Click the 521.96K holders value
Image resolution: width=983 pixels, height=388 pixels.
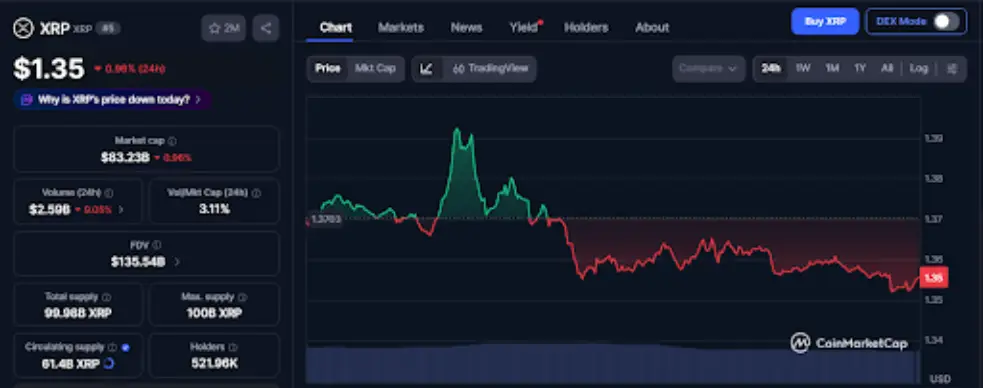click(x=214, y=363)
